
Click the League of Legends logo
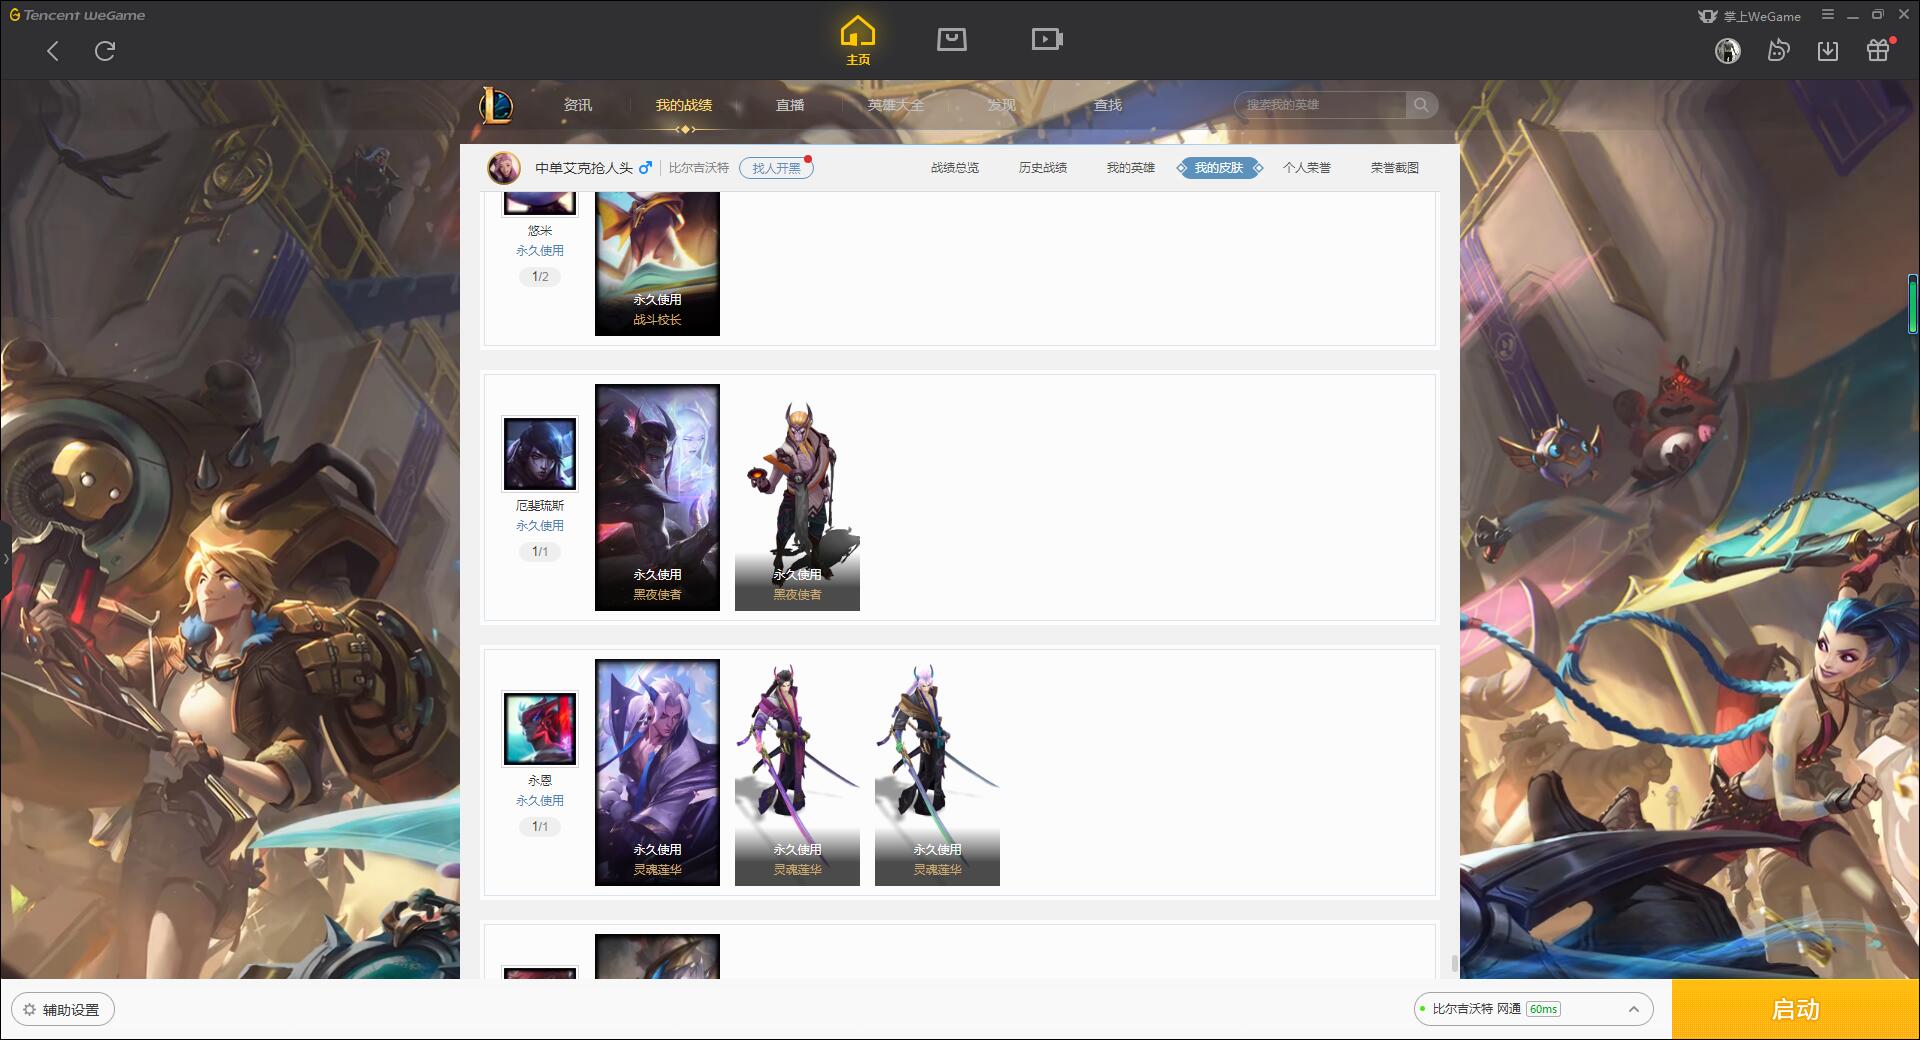(x=496, y=105)
